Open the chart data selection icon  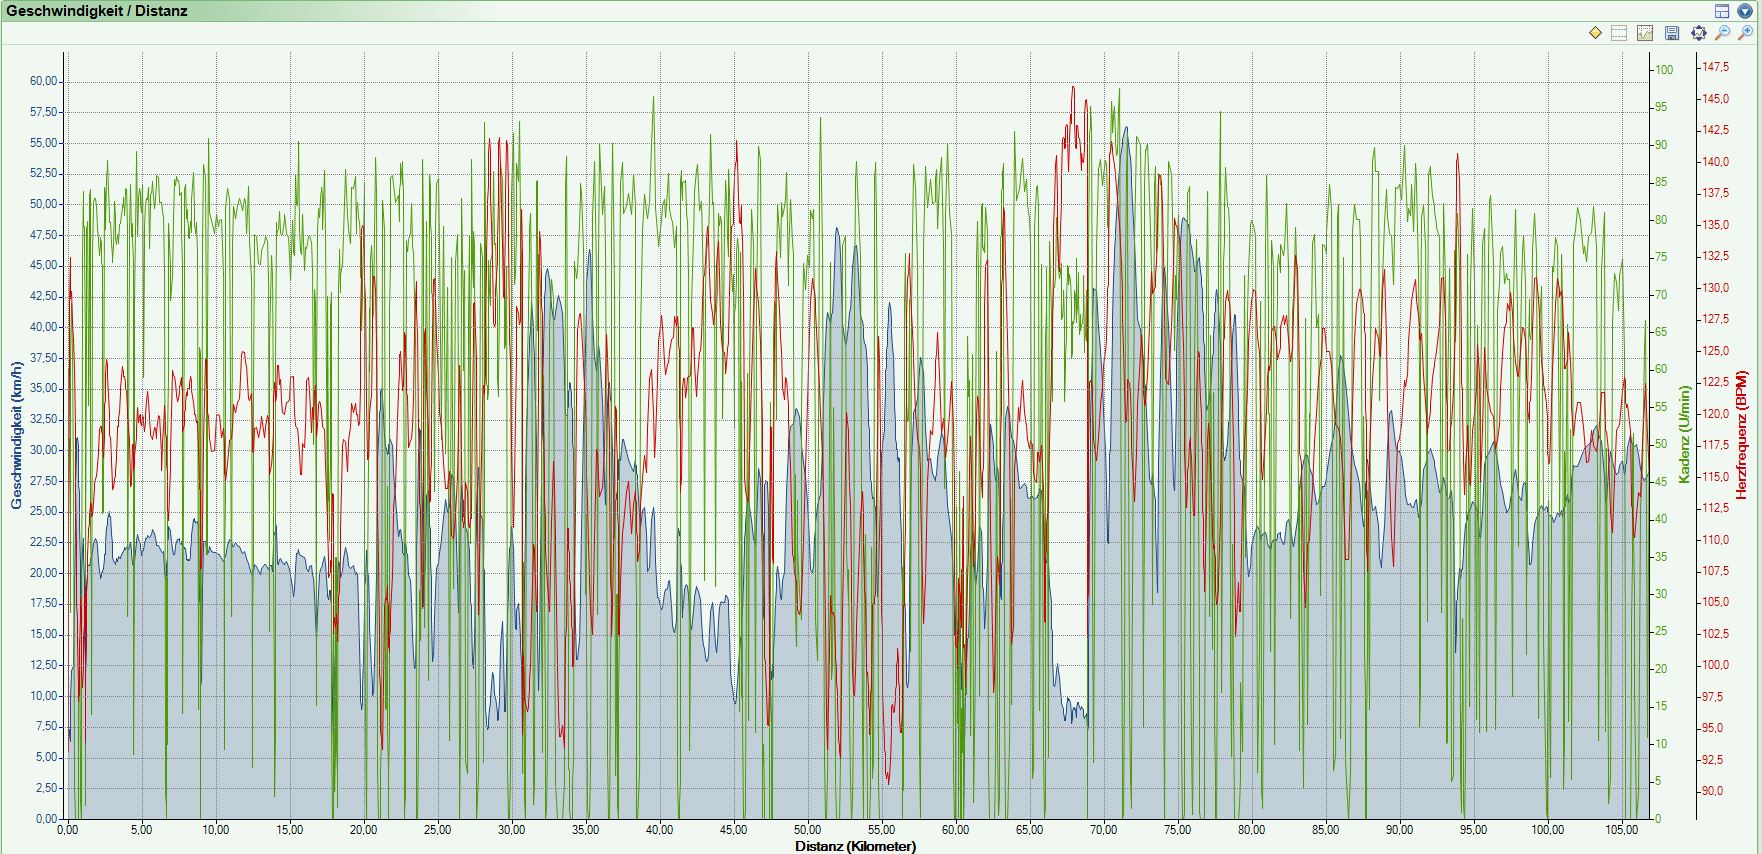coord(1645,33)
